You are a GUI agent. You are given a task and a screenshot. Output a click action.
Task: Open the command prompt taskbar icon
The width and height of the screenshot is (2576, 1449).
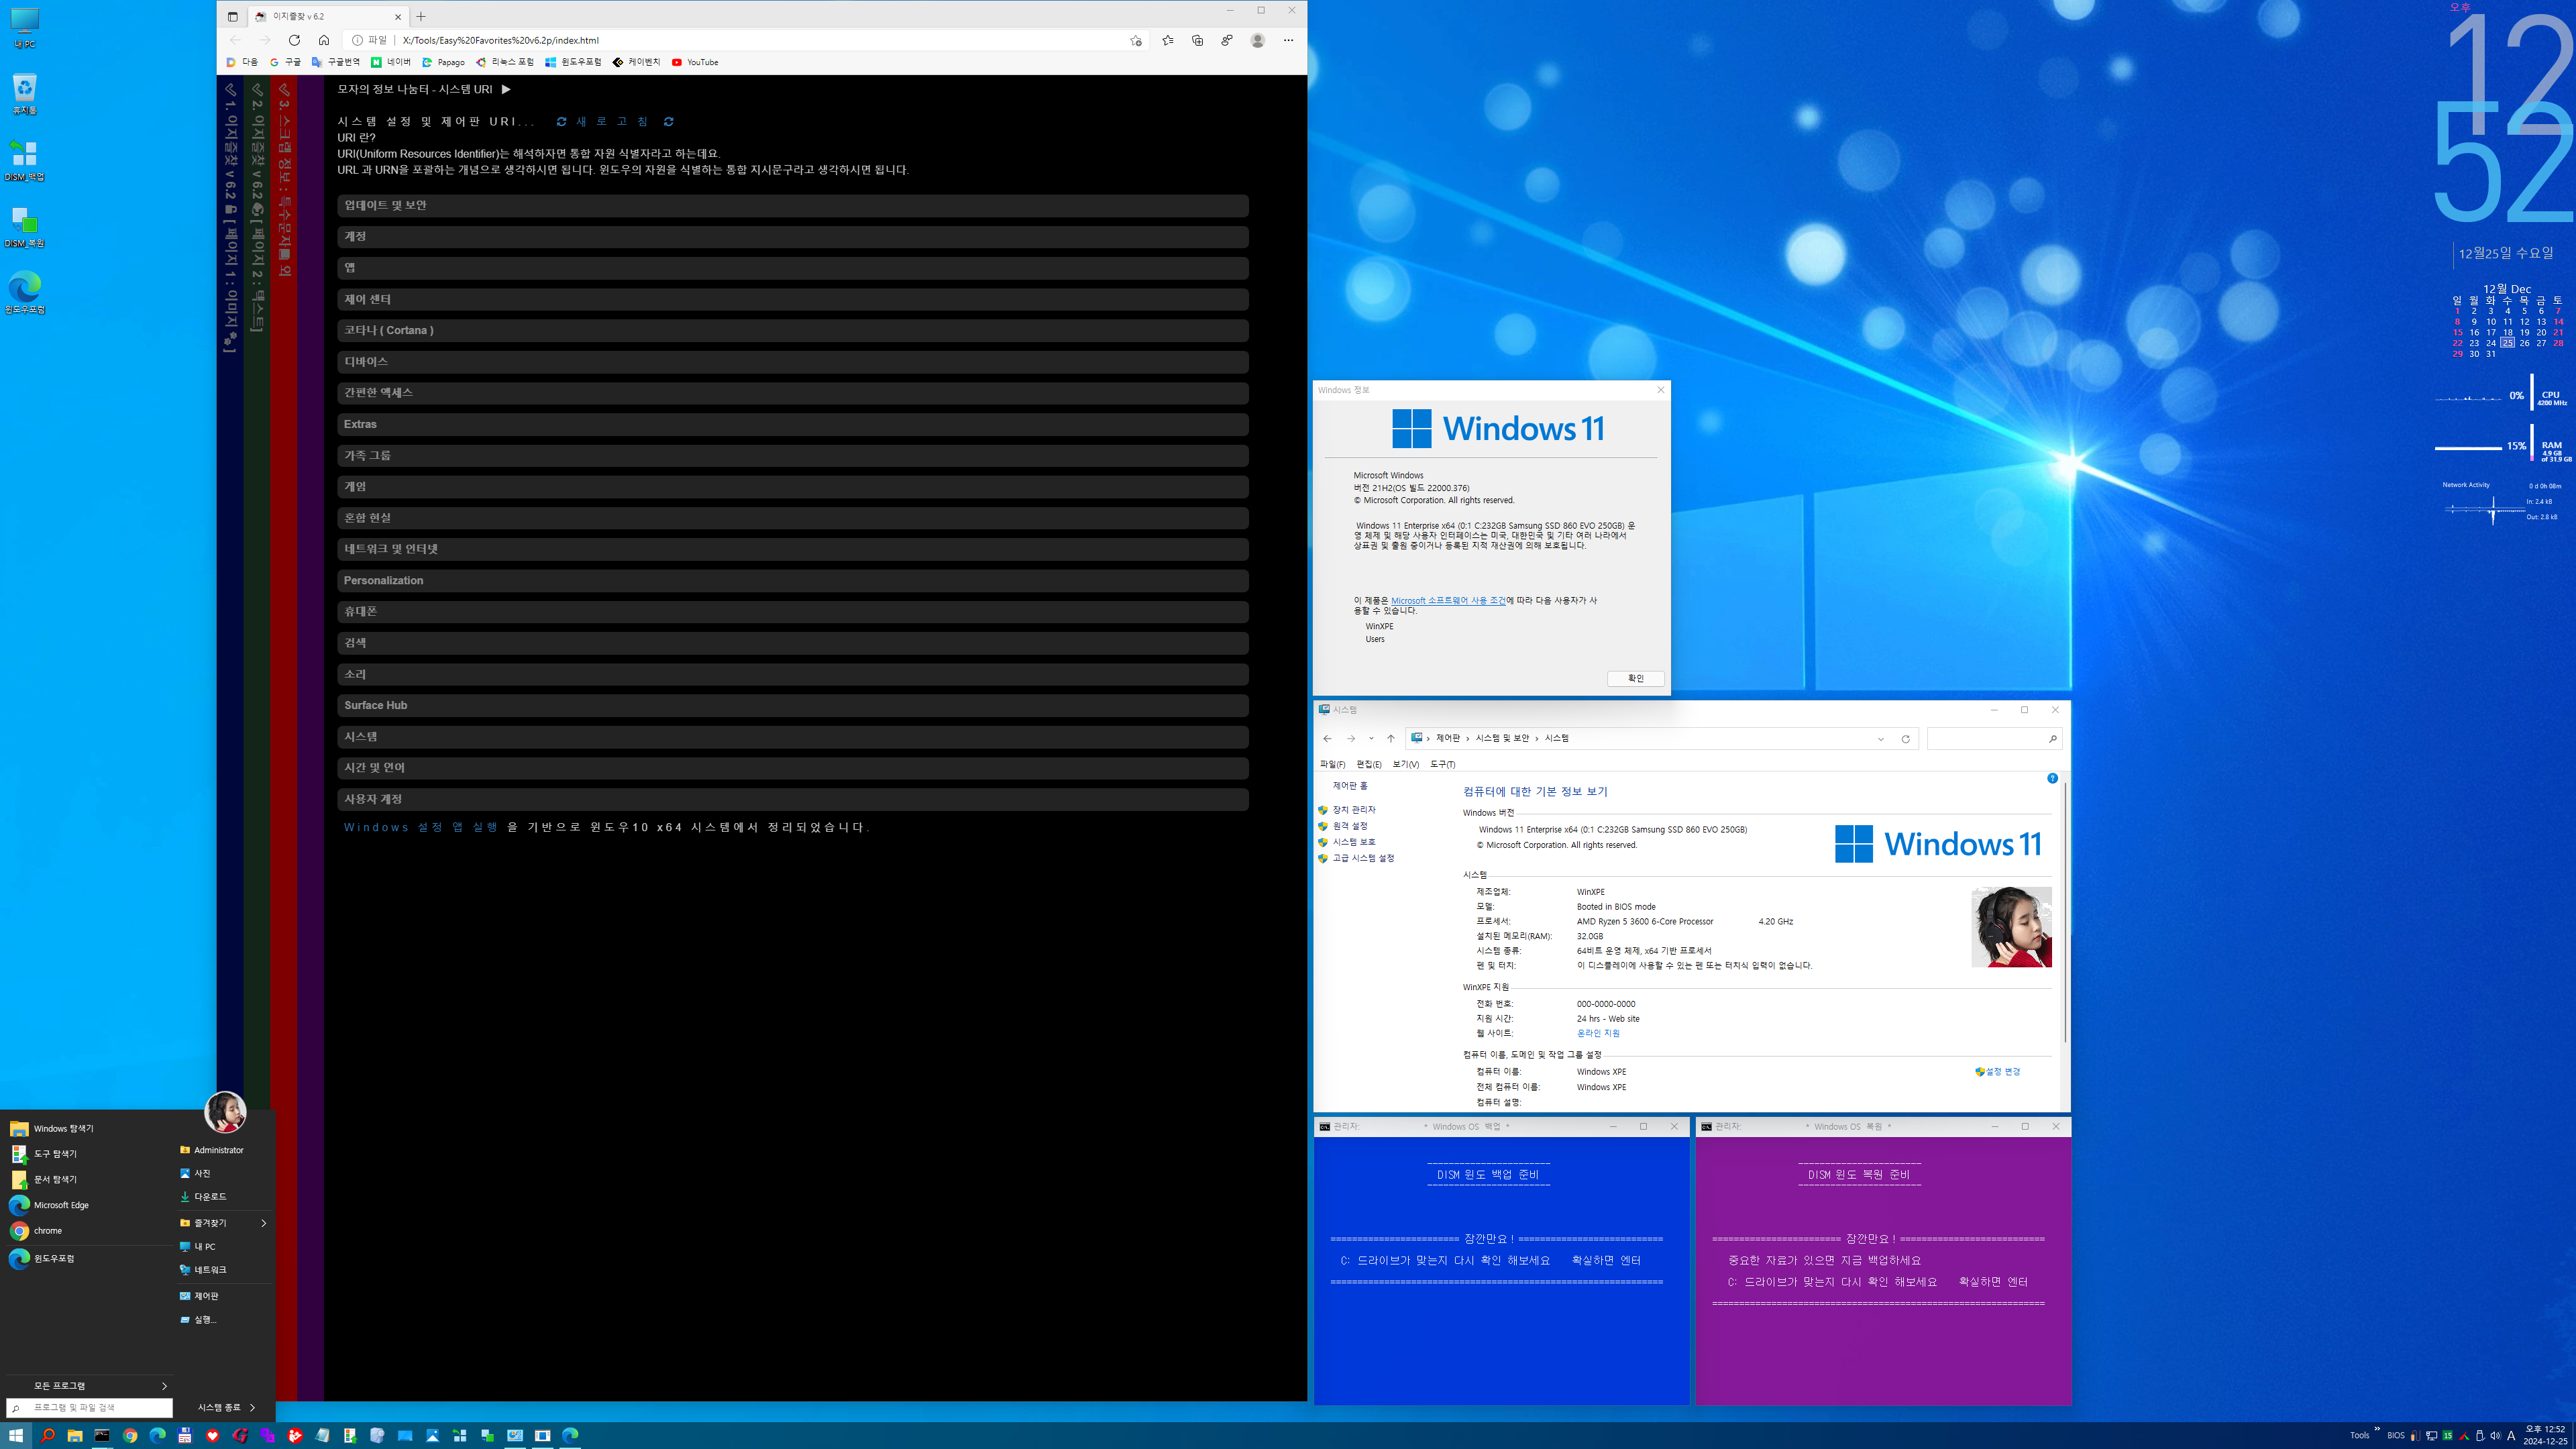point(102,1436)
